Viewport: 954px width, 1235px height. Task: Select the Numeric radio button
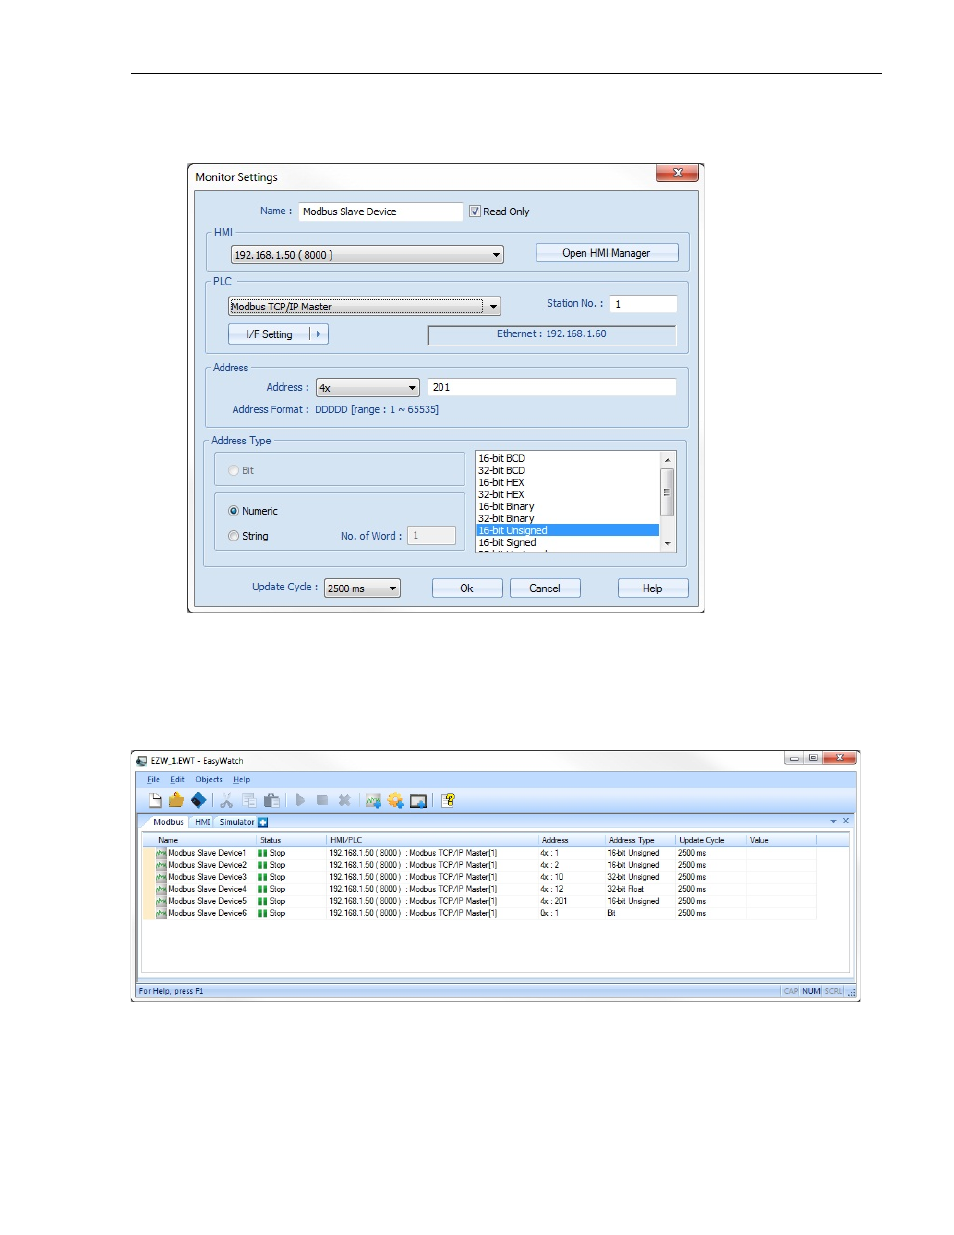pyautogui.click(x=234, y=511)
